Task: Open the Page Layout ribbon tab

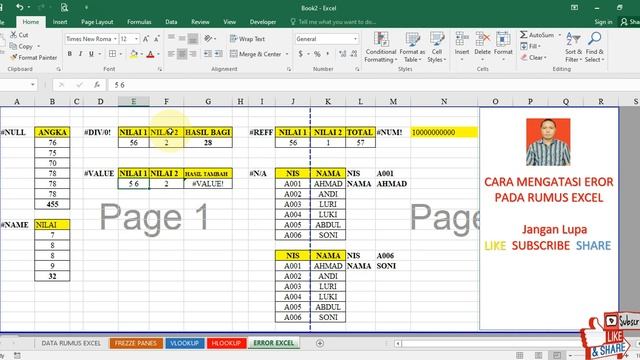Action: click(x=97, y=22)
